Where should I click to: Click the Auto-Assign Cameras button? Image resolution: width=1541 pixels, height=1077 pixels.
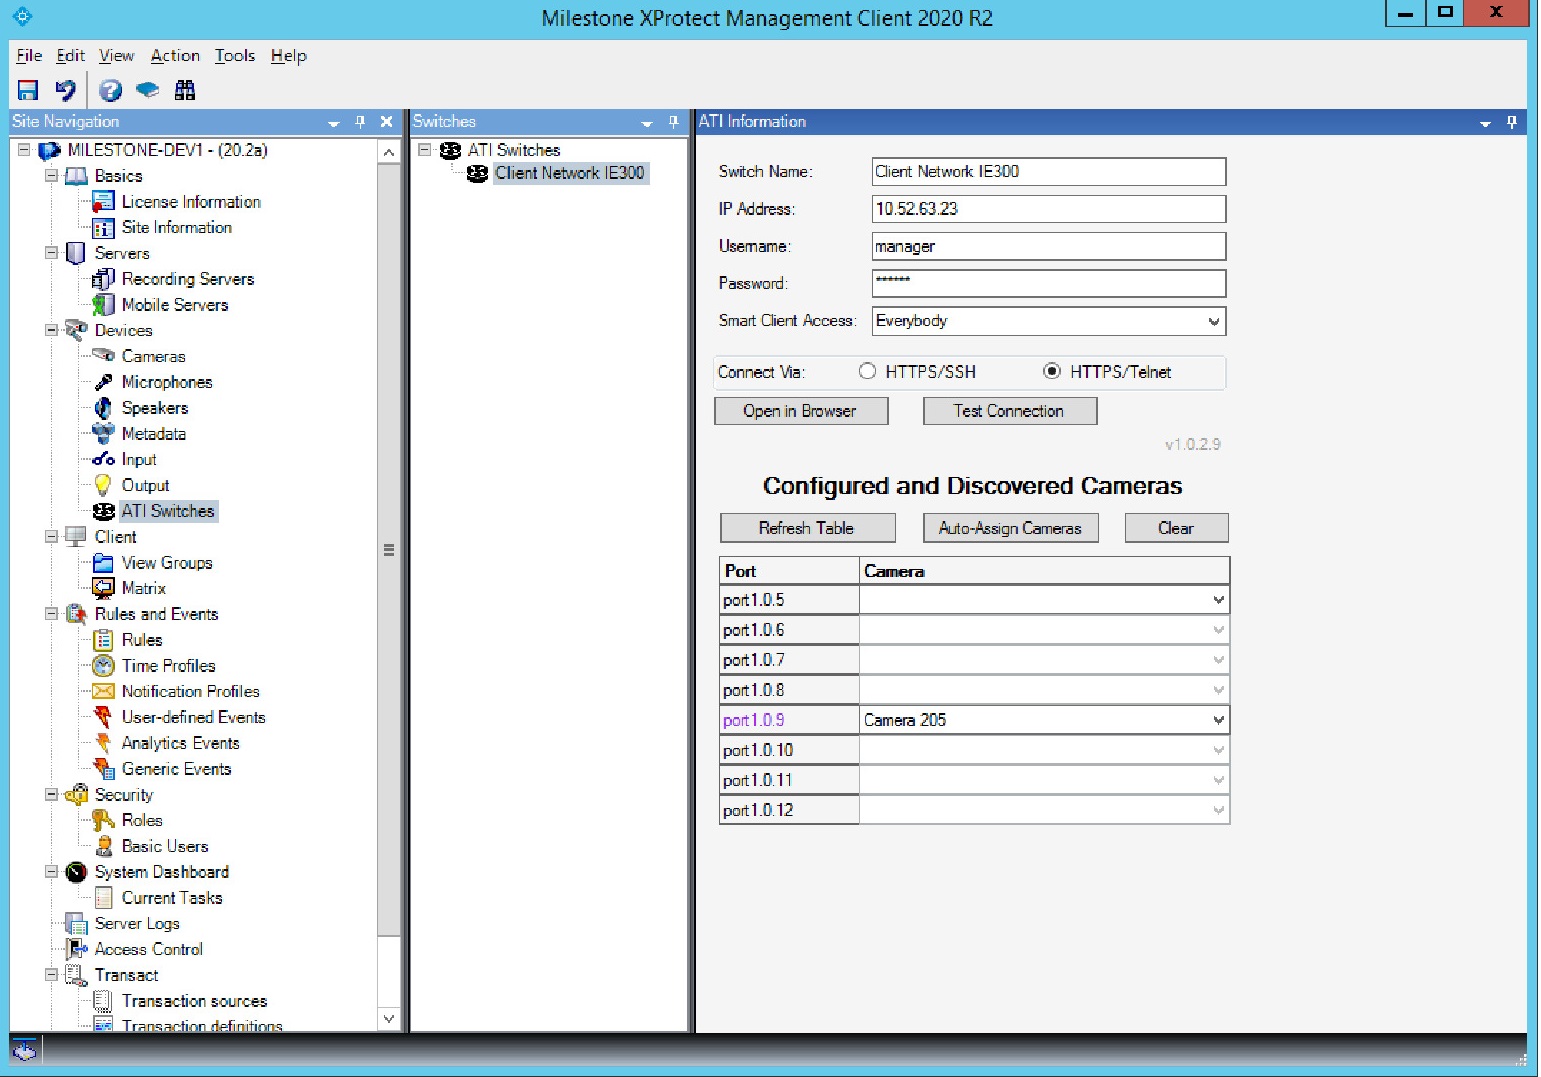1011,528
